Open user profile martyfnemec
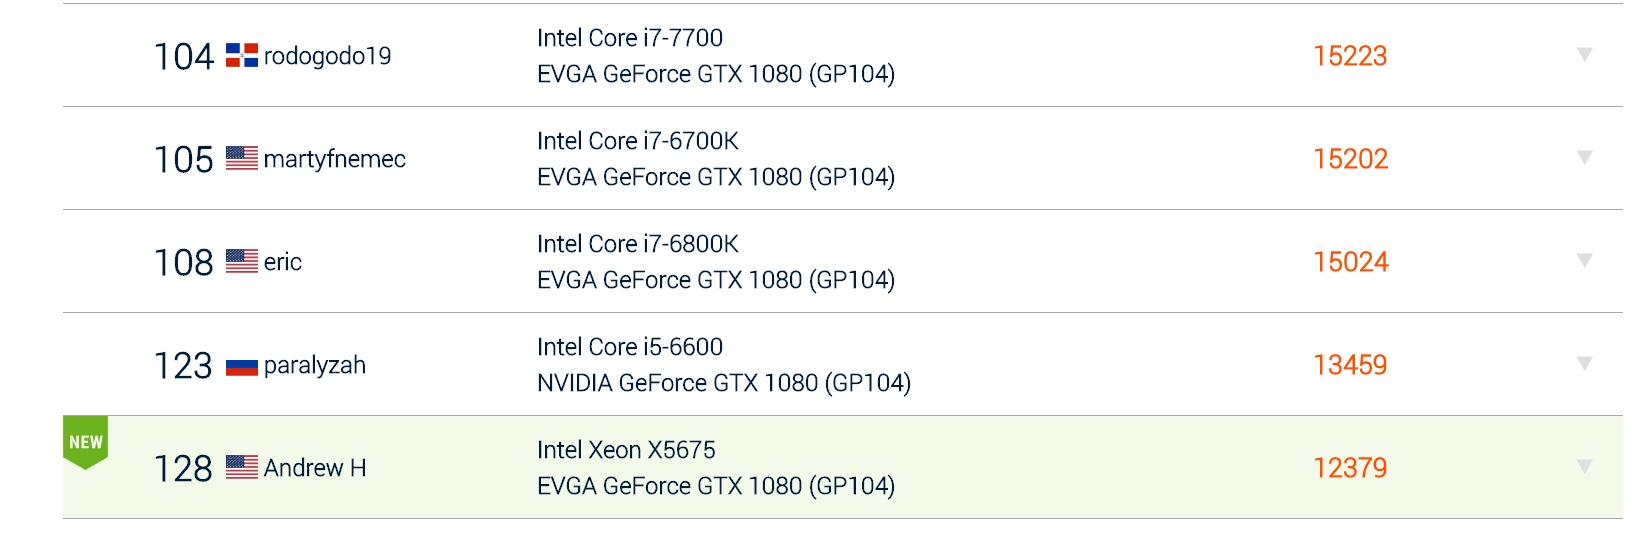1651x534 pixels. point(335,159)
